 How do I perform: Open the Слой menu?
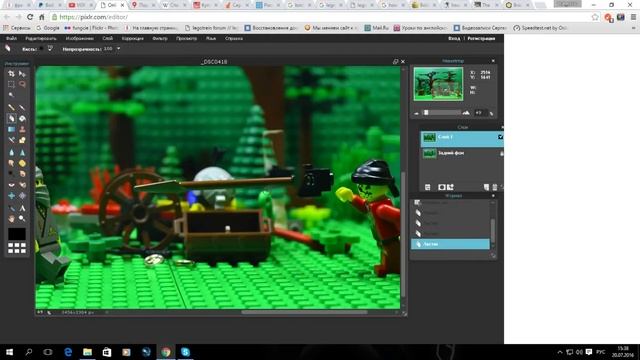click(108, 38)
